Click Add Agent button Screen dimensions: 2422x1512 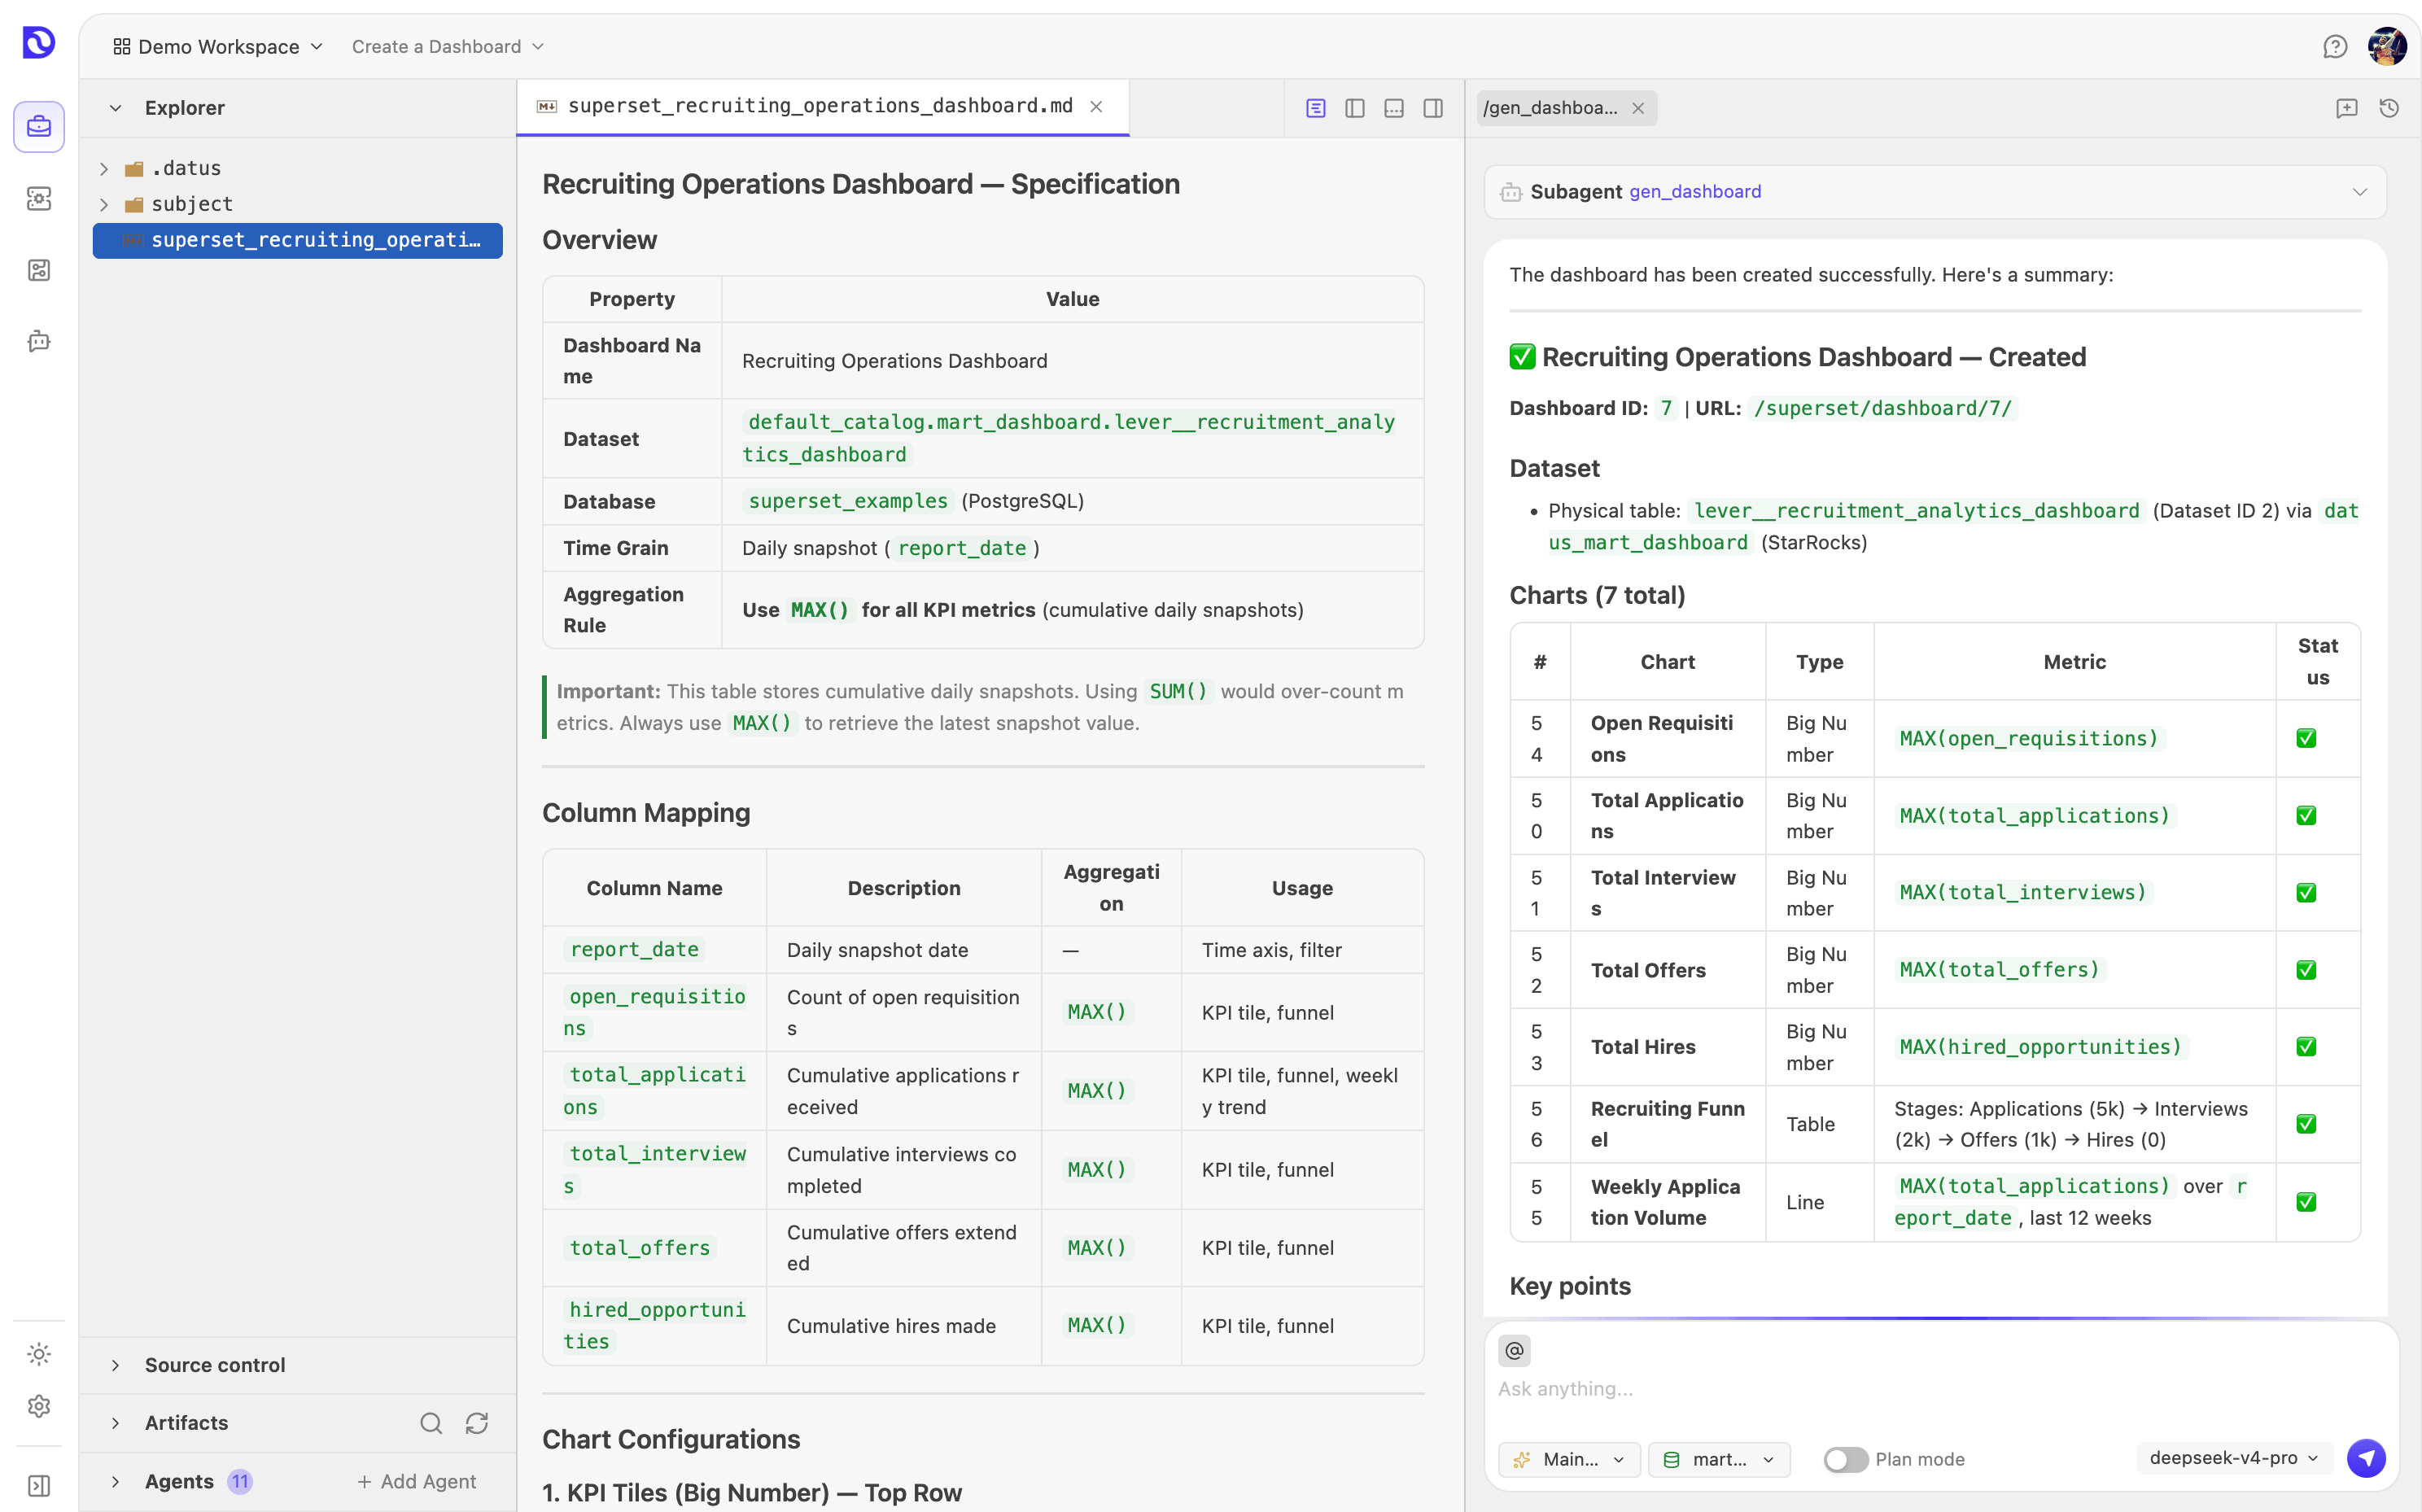(x=416, y=1481)
